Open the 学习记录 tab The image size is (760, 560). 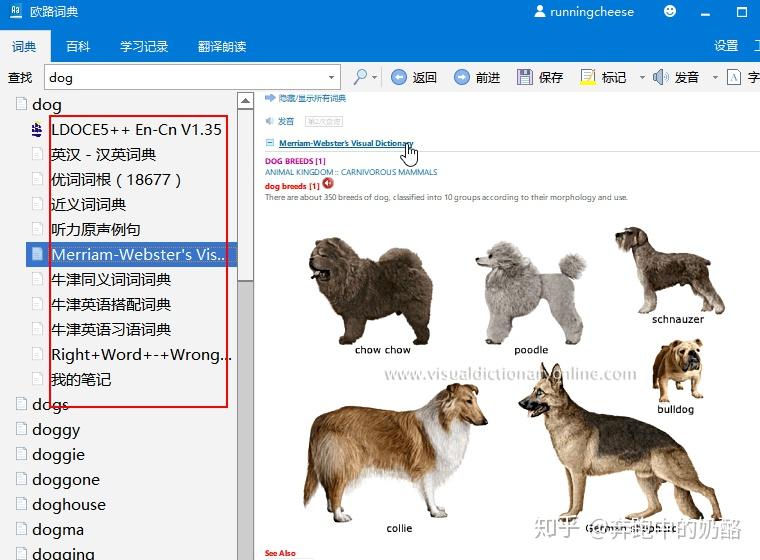(144, 47)
